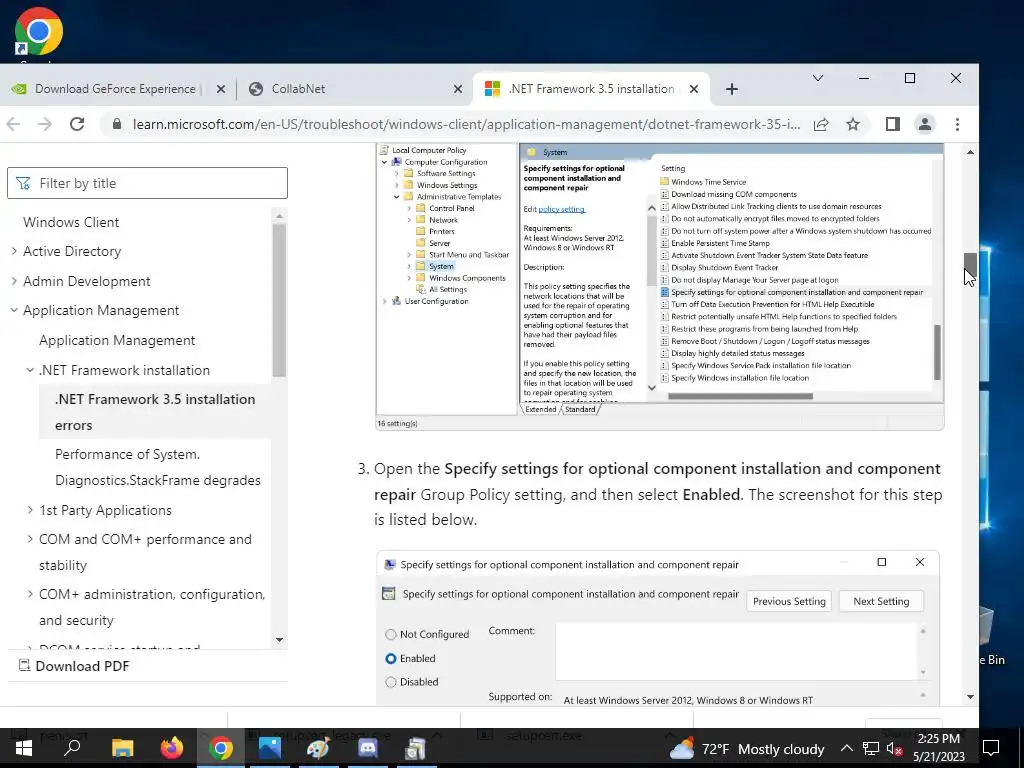Screen dimensions: 1024x768
Task: Open Performance of System.Diagnostics.StackFrame degrades
Action: click(x=157, y=467)
